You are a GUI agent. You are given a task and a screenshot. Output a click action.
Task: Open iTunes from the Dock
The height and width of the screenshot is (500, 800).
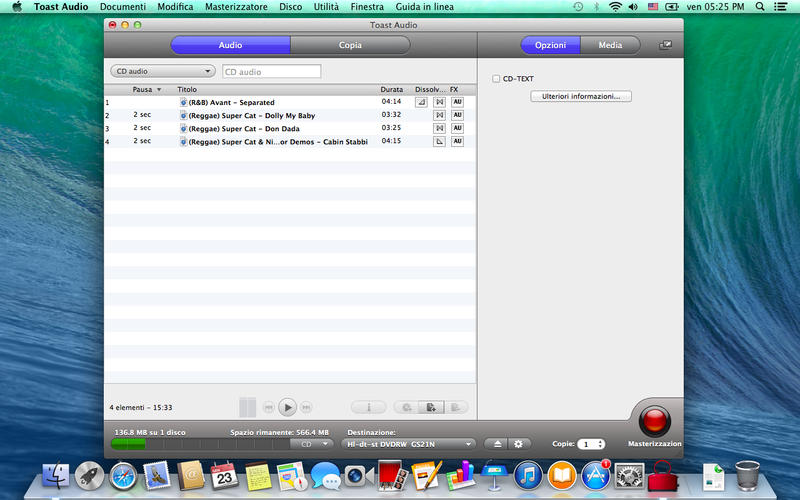[x=528, y=476]
